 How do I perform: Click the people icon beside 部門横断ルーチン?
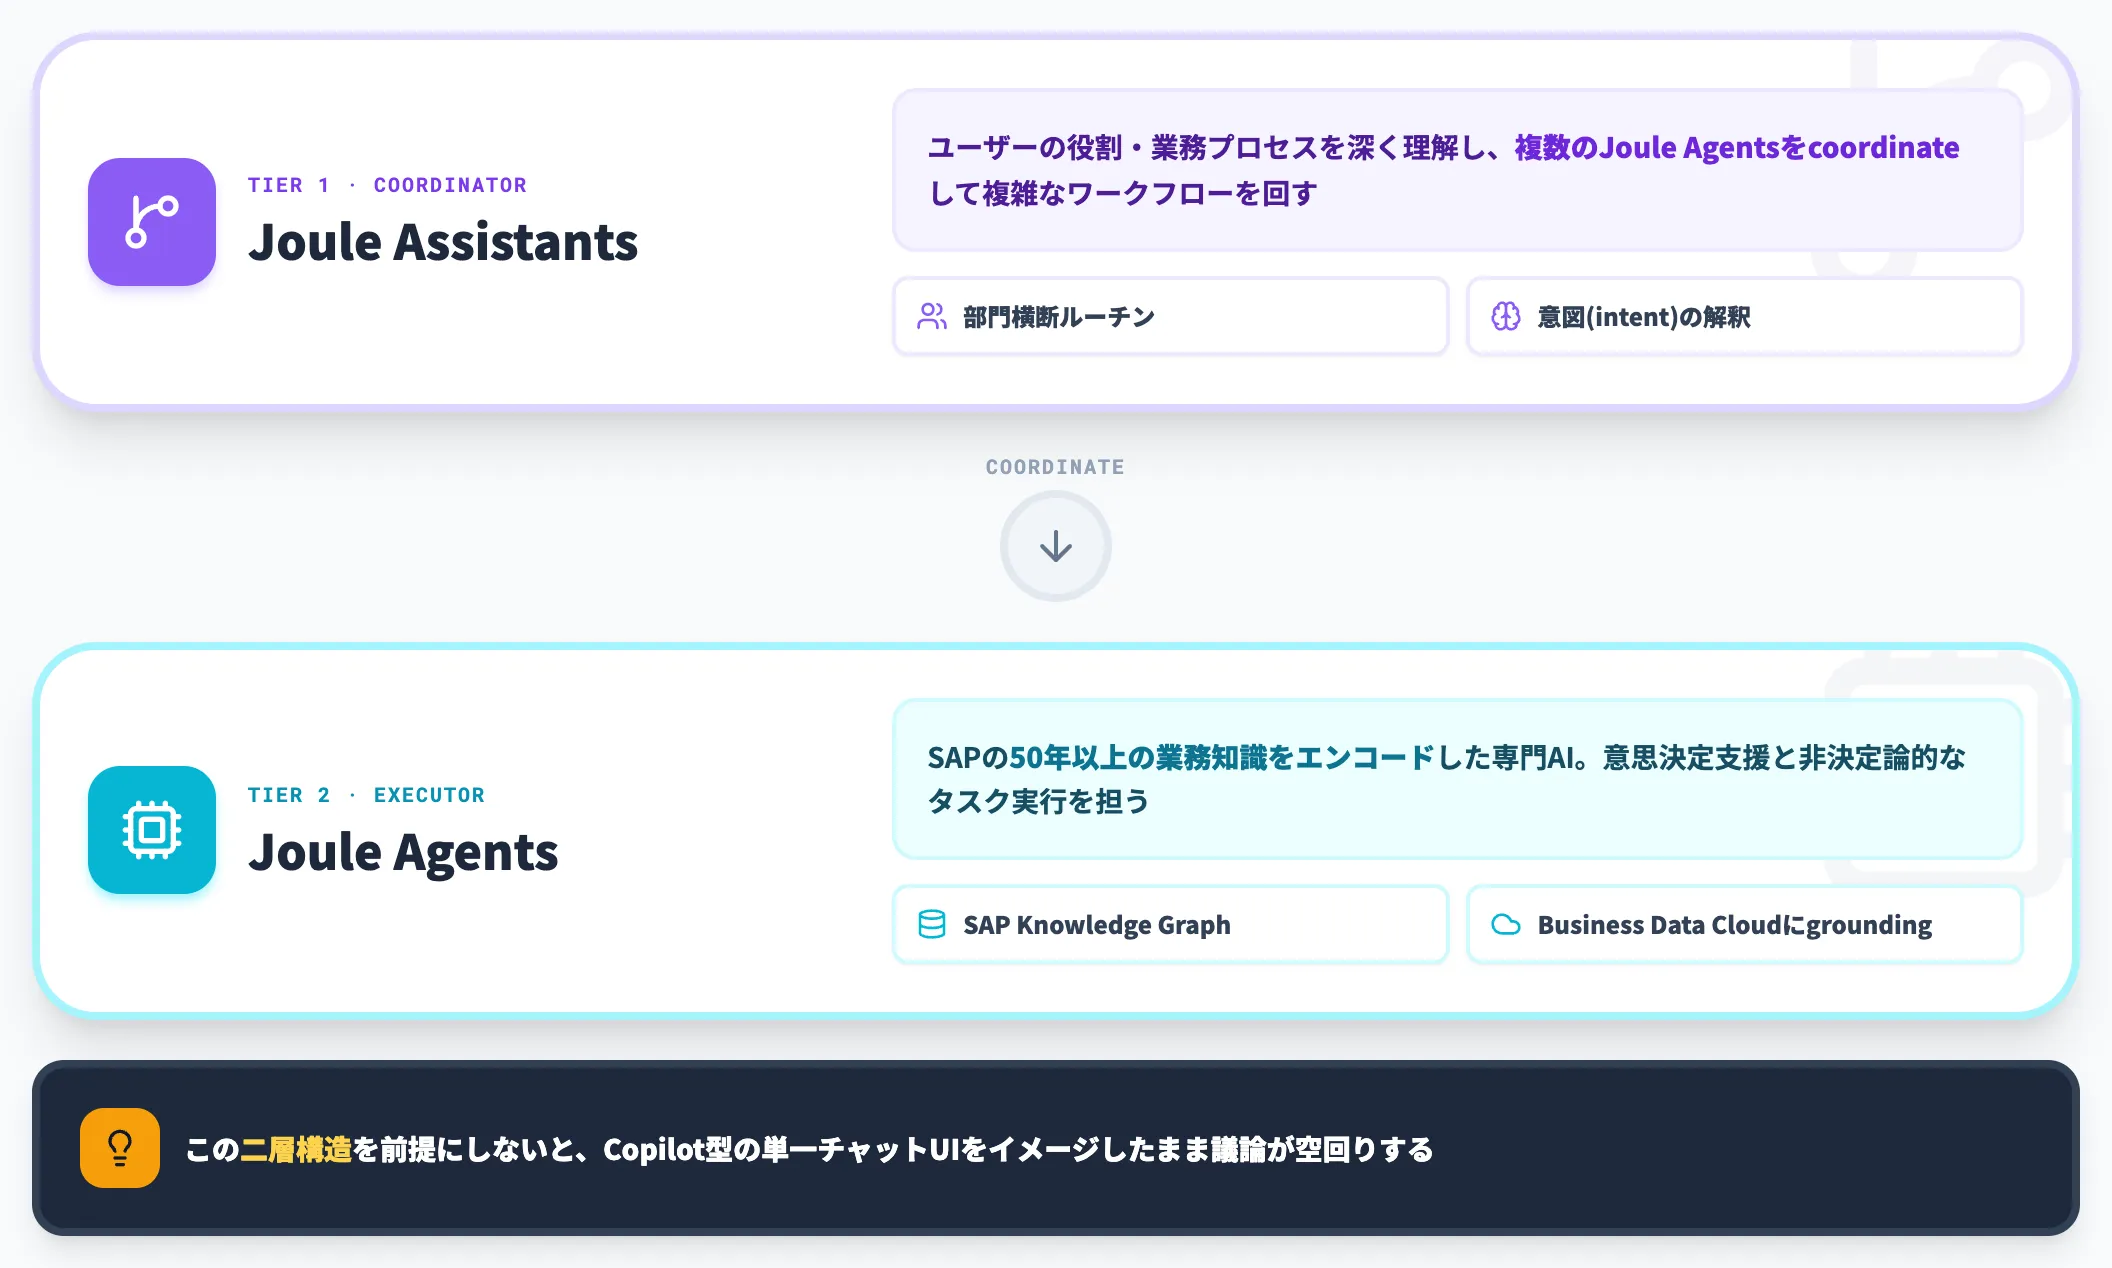point(932,317)
